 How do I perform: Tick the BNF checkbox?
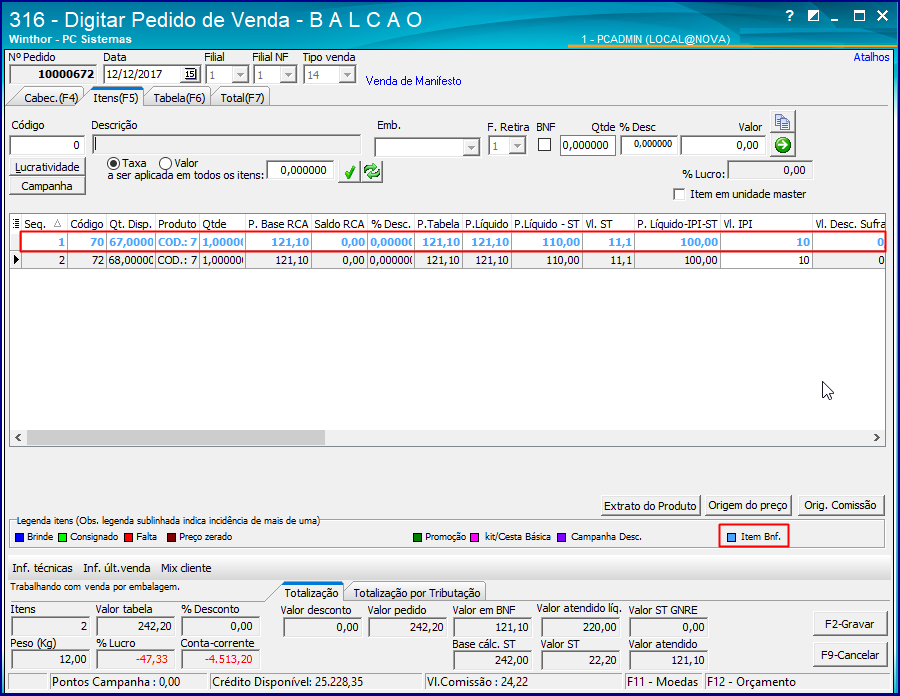click(x=544, y=145)
